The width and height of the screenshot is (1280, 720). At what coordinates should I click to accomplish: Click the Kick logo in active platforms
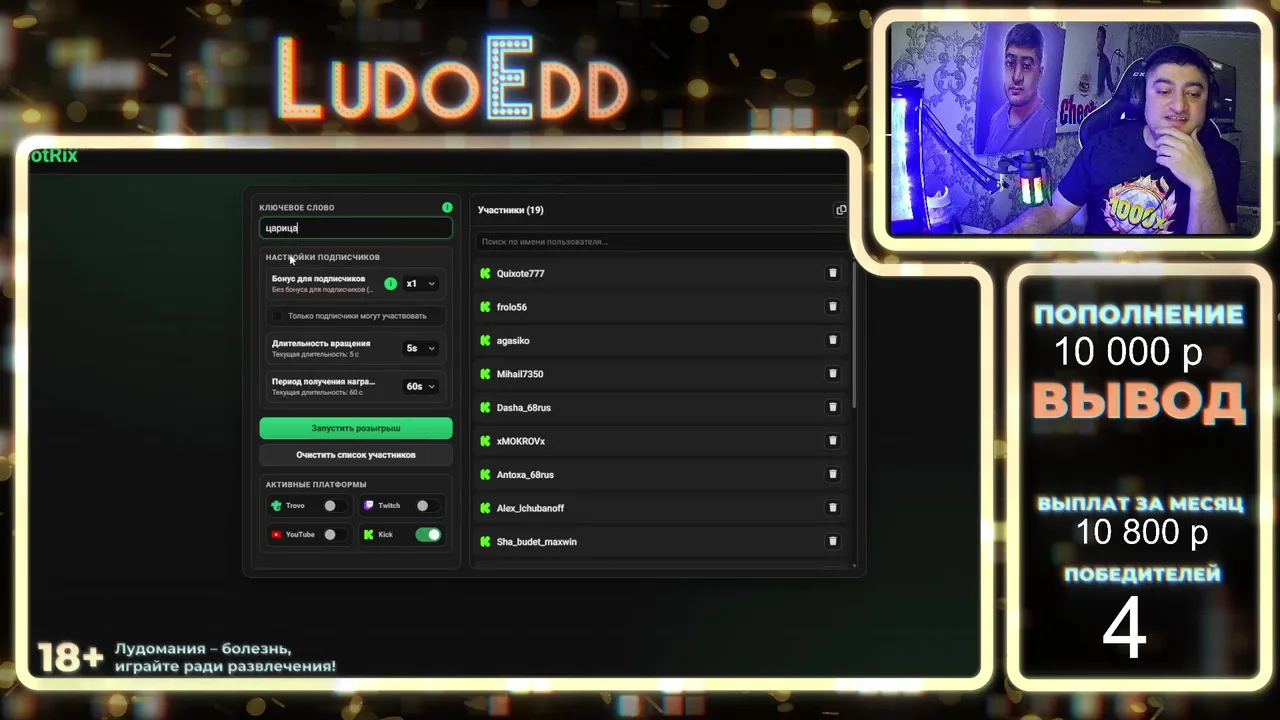click(369, 535)
